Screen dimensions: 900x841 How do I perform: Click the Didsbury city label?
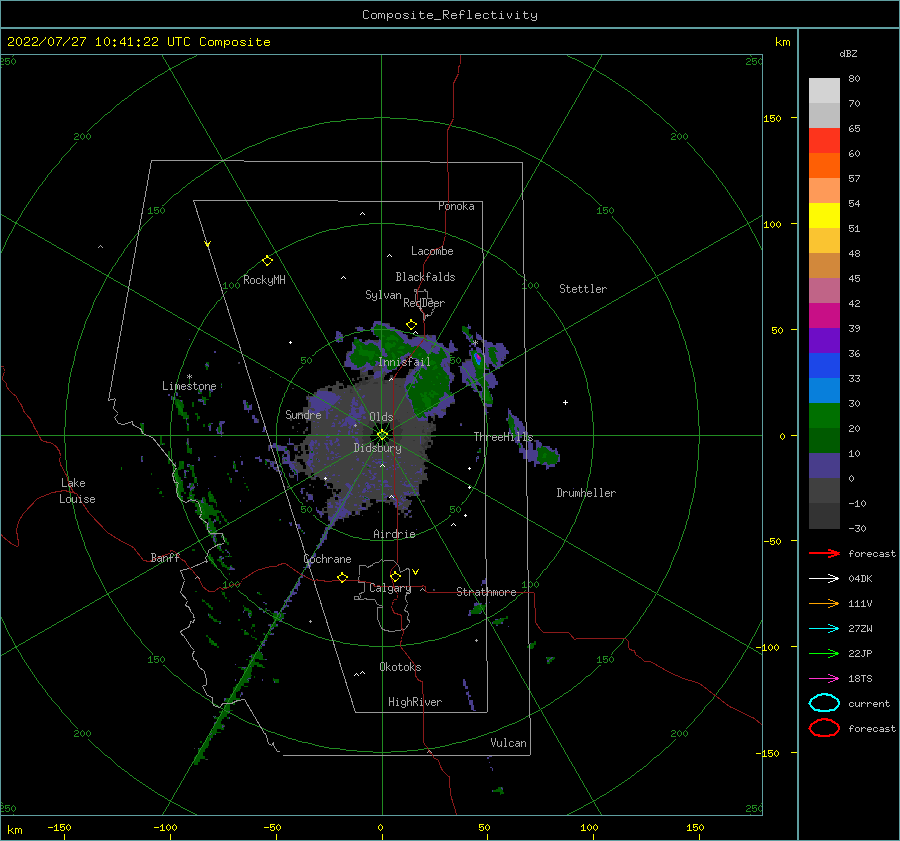pos(377,448)
